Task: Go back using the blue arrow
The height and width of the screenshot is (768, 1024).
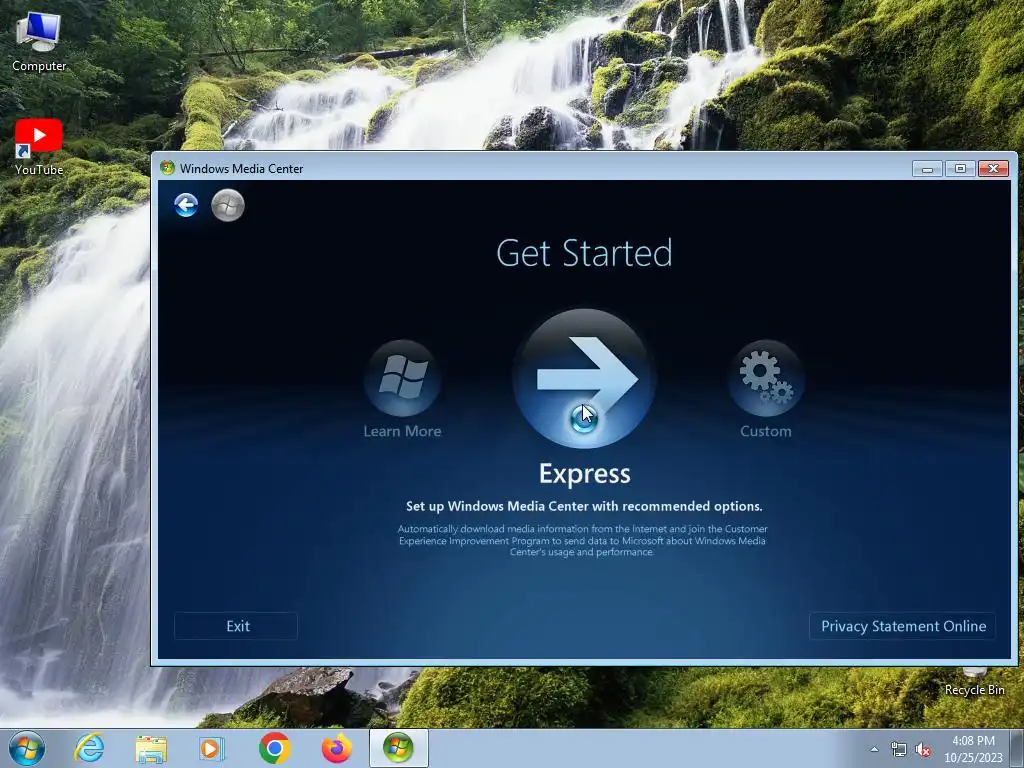Action: point(186,205)
